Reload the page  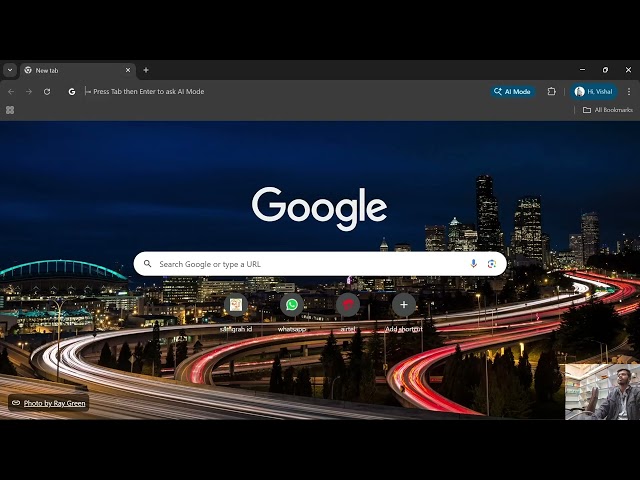(47, 92)
